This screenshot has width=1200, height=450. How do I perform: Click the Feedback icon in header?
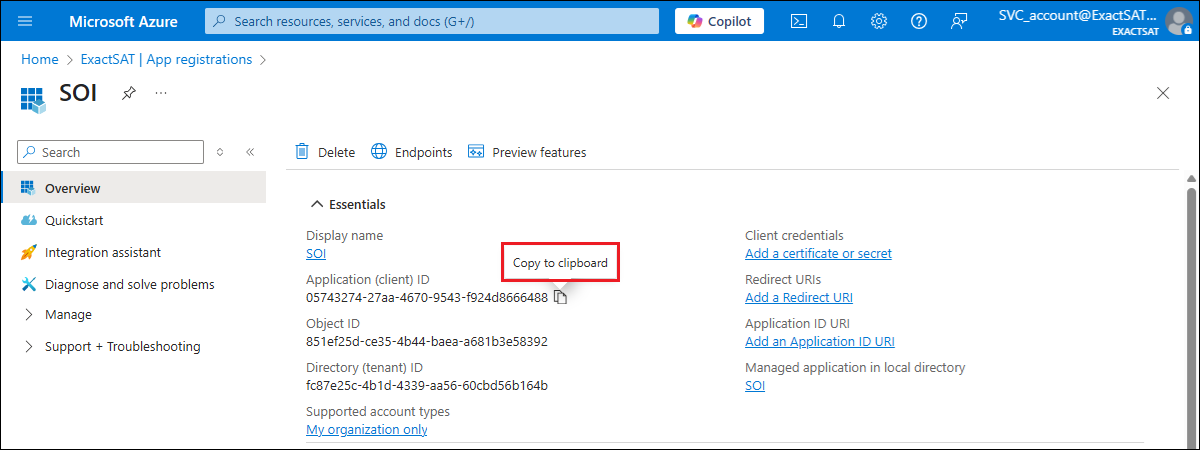tap(959, 21)
